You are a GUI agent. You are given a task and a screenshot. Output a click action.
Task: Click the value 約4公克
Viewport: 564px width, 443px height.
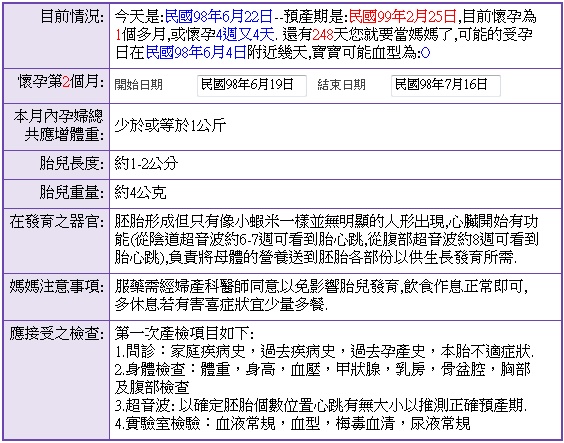pos(141,193)
